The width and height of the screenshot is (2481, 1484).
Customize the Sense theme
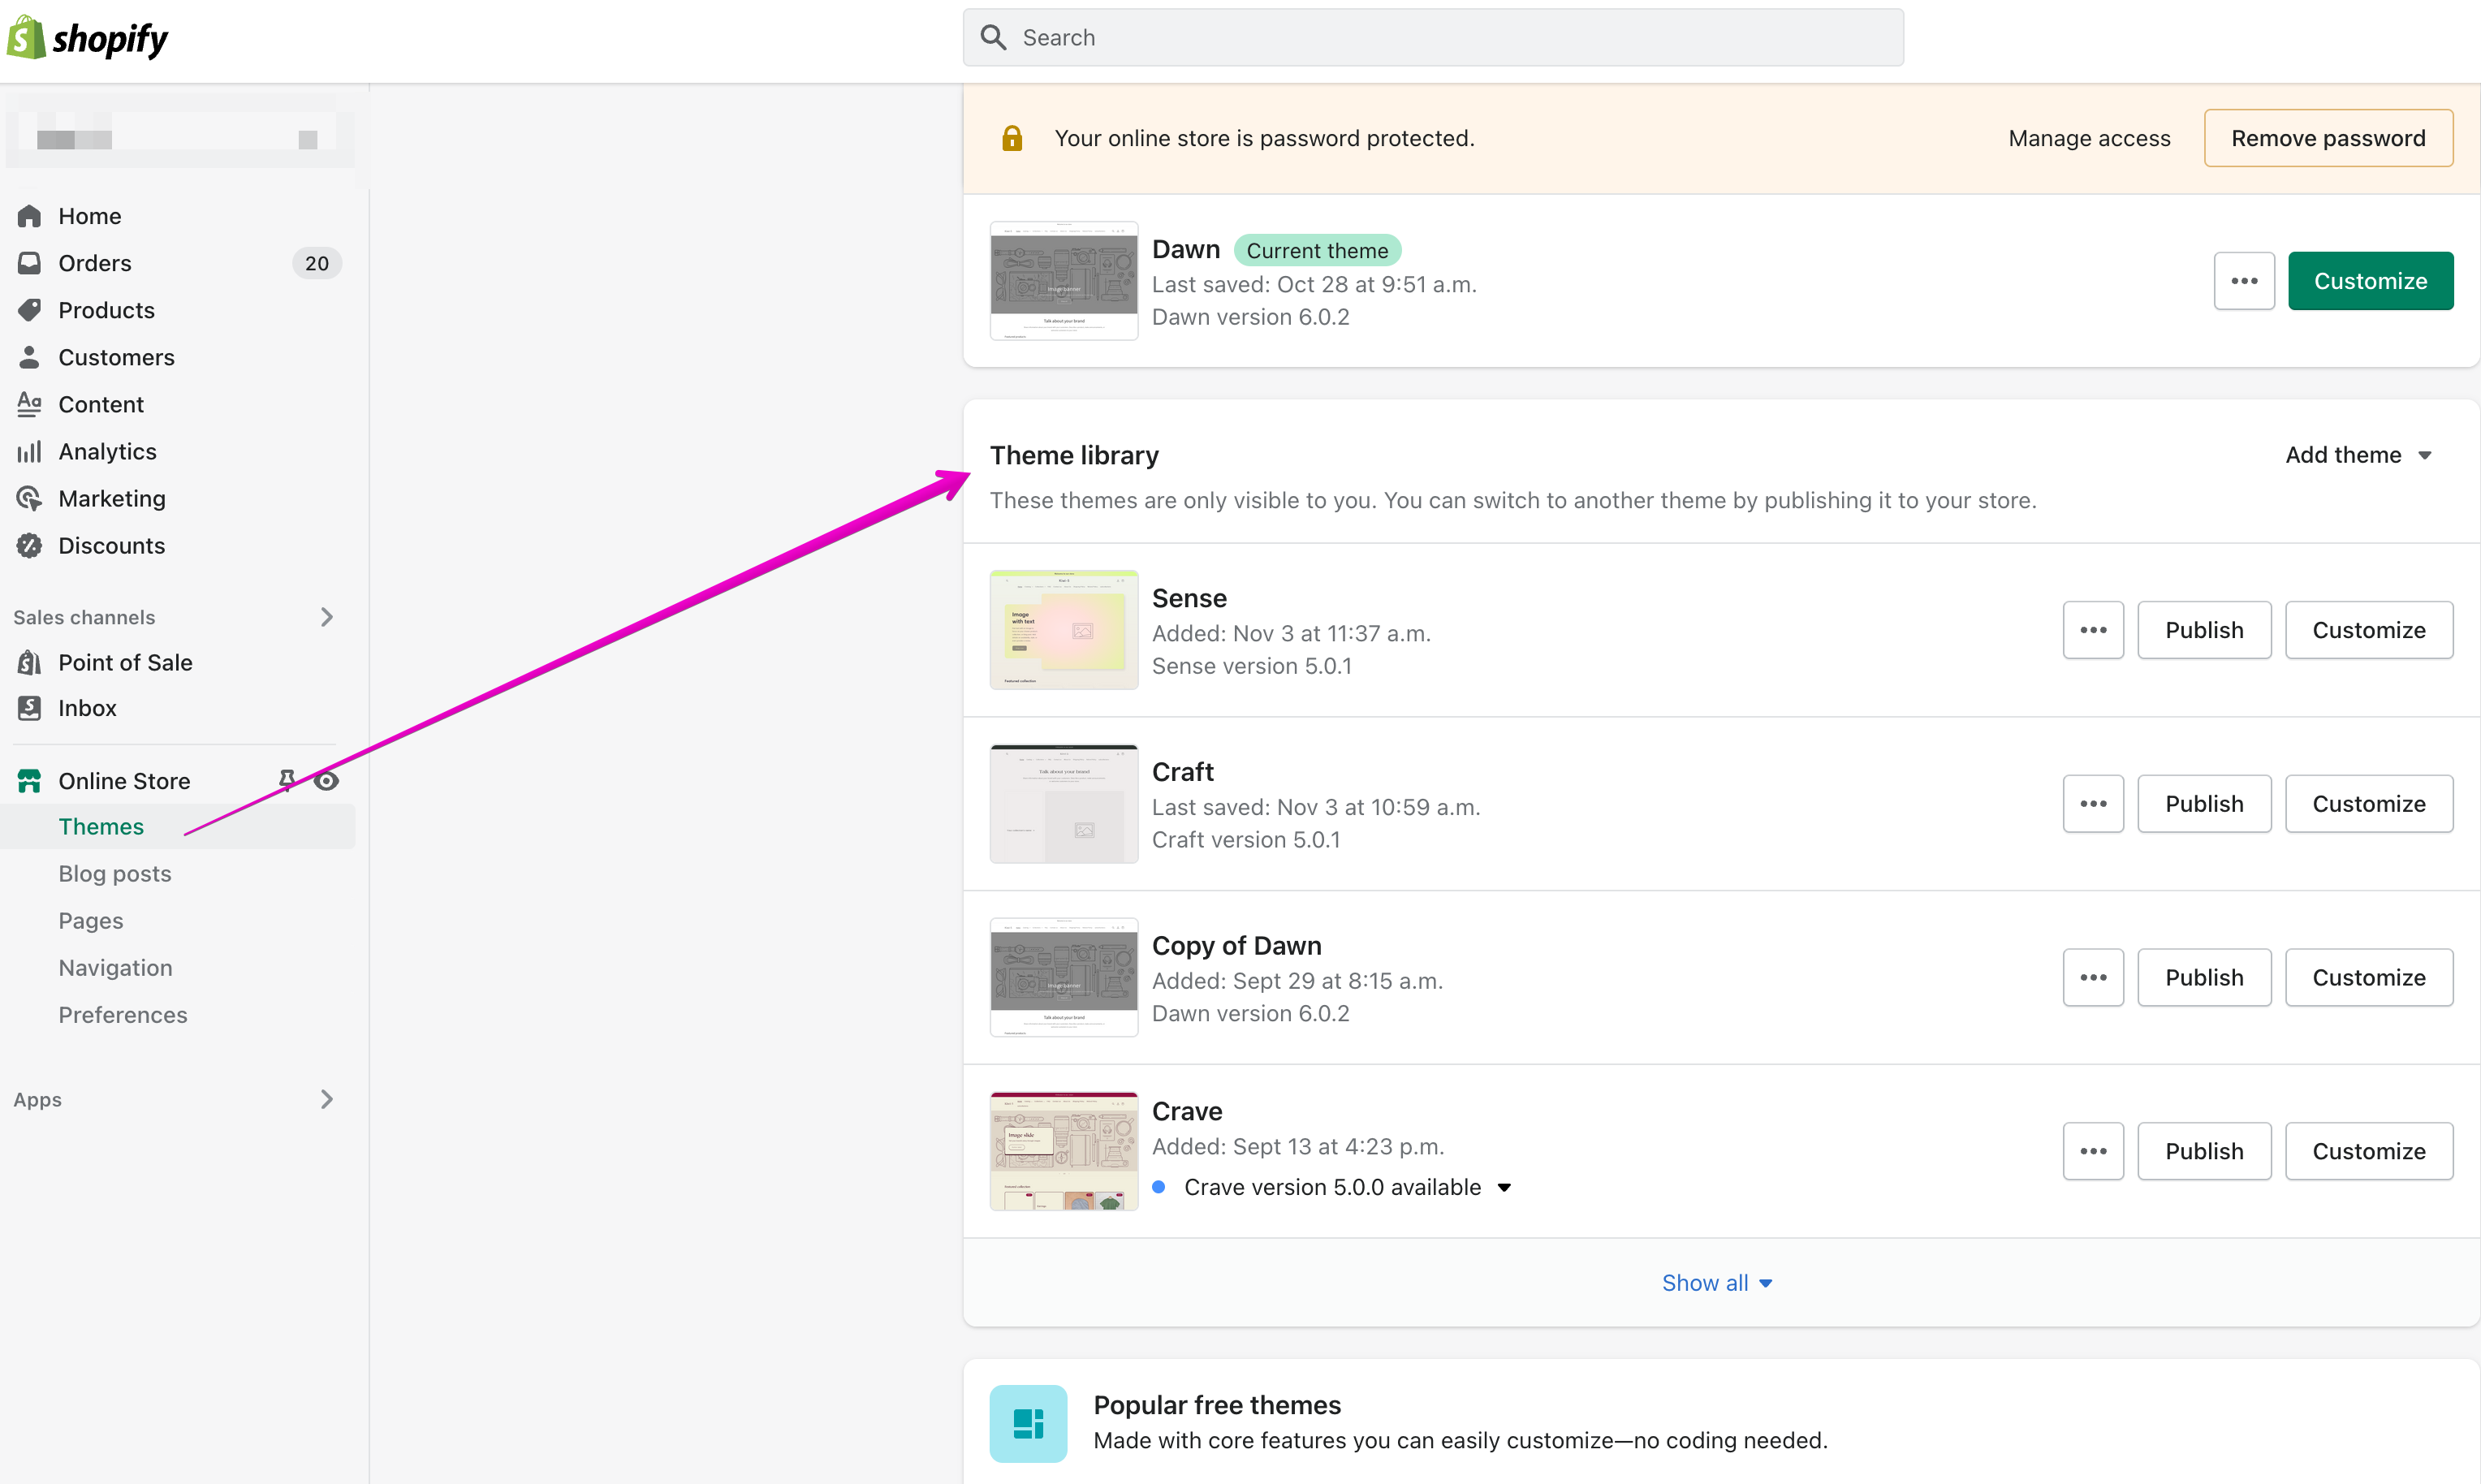[x=2368, y=630]
